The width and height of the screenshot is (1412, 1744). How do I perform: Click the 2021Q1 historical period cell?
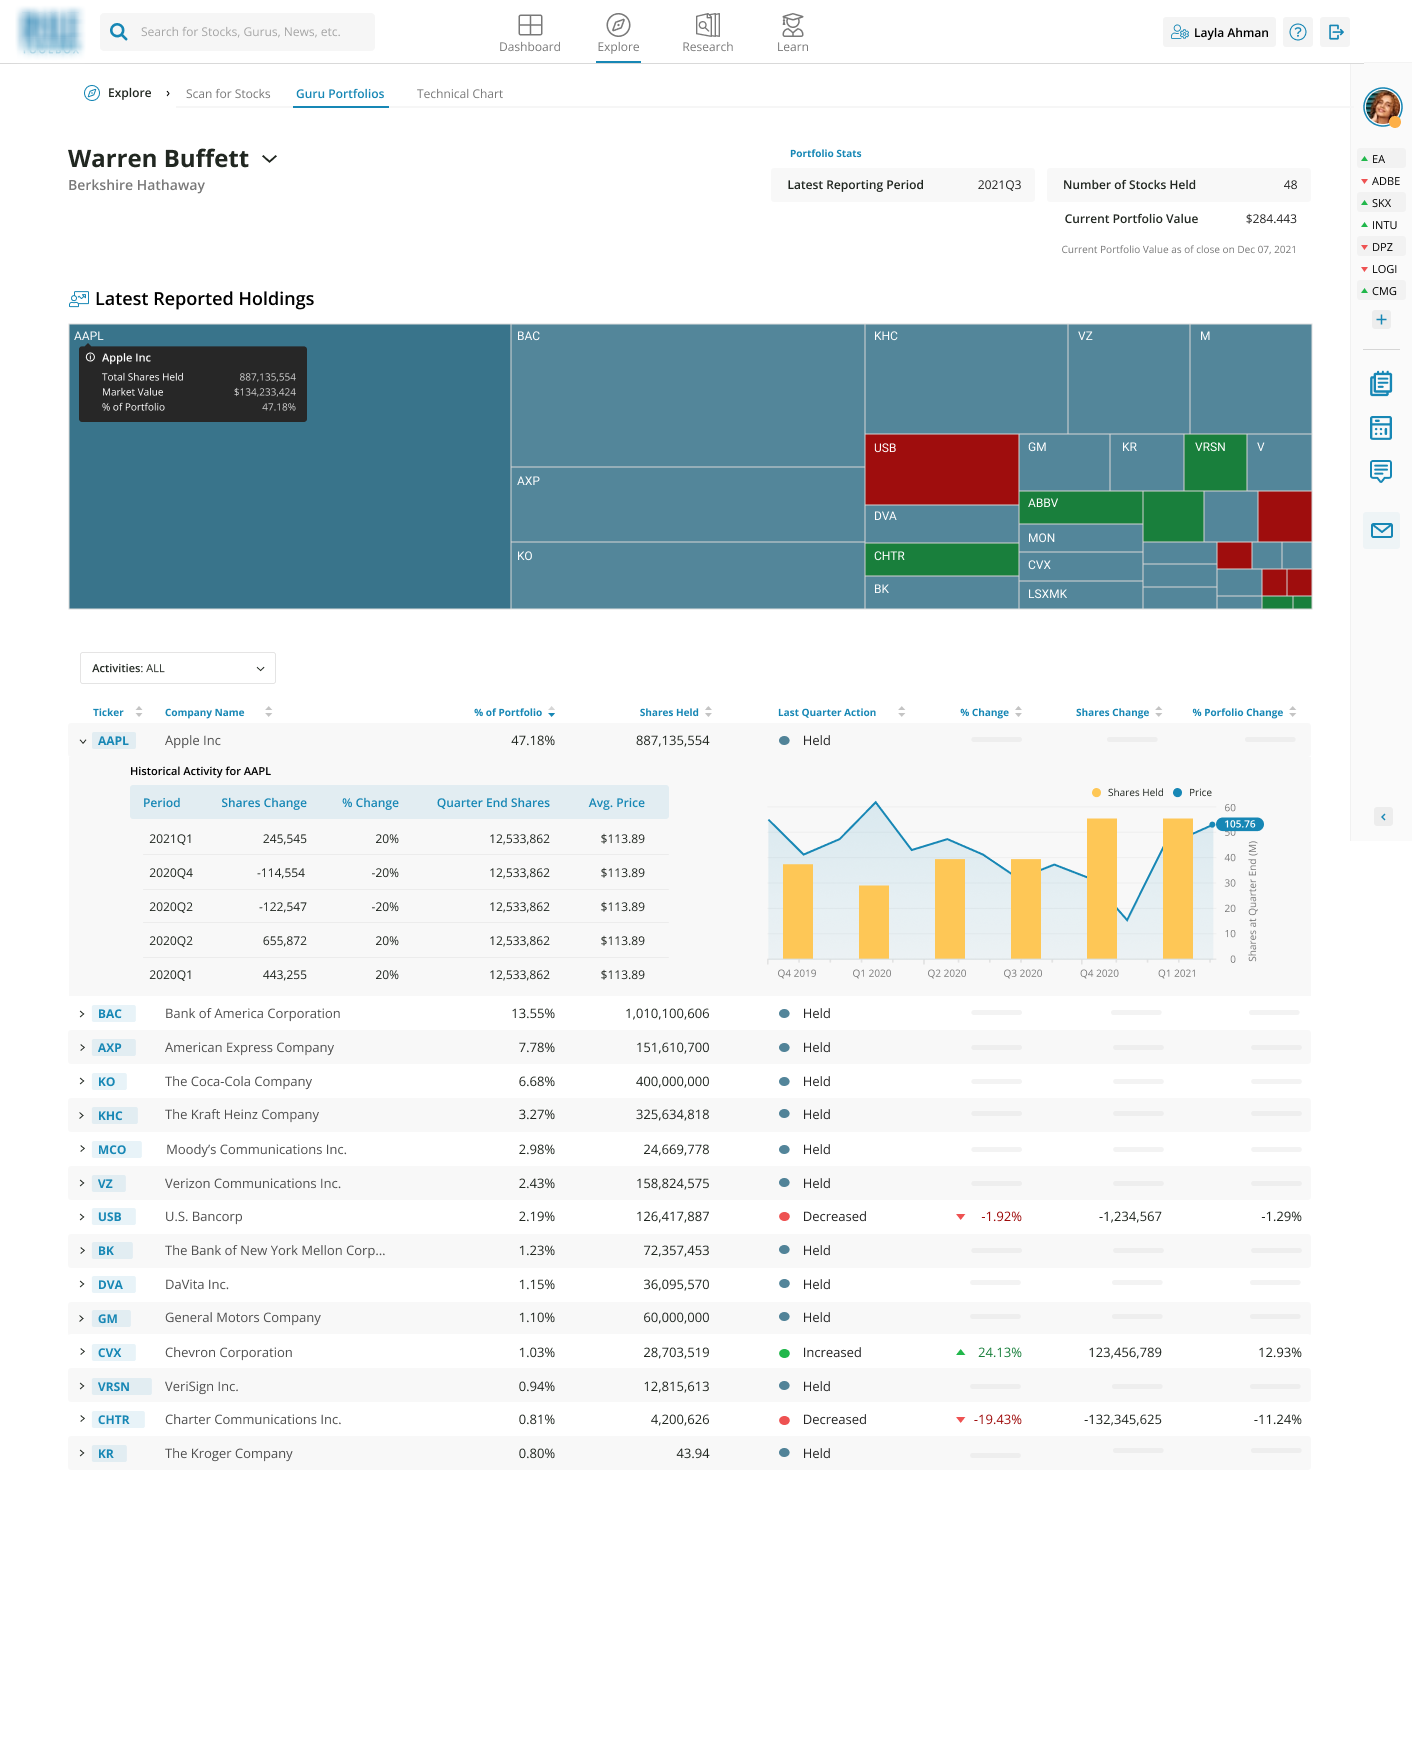pyautogui.click(x=170, y=839)
